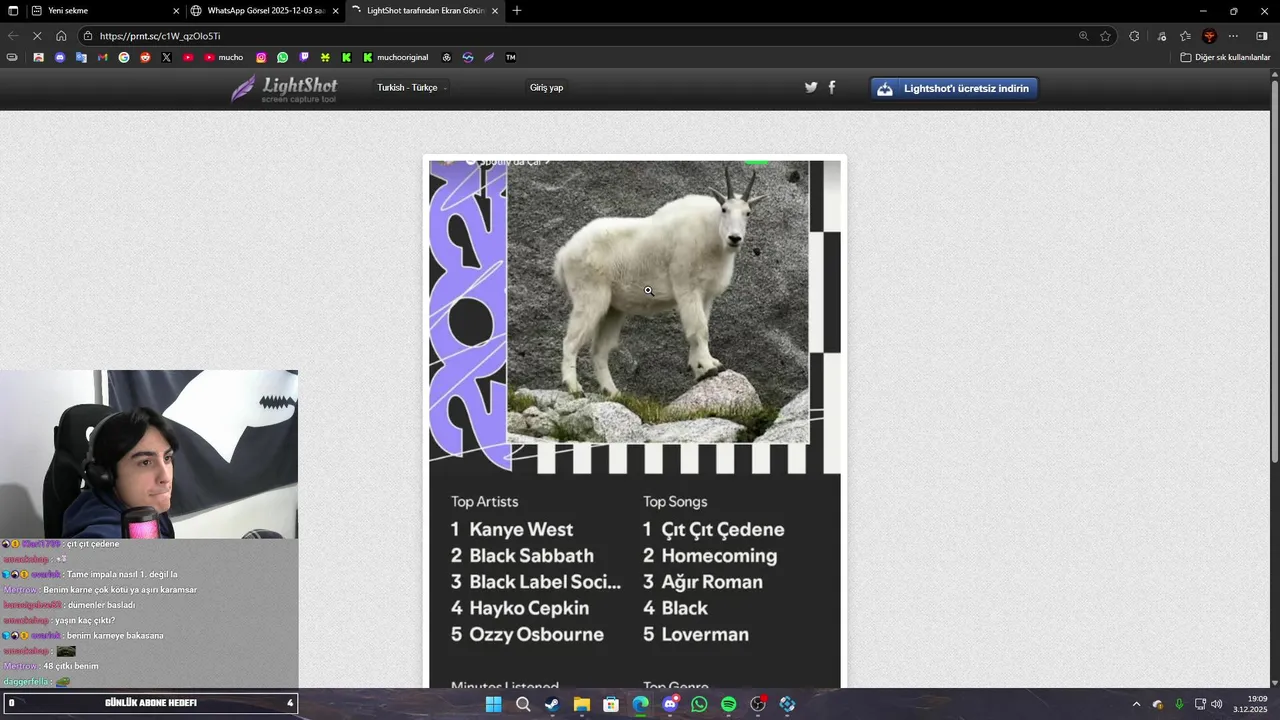1280x720 pixels.
Task: Open the favorites list icon
Action: (1185, 36)
